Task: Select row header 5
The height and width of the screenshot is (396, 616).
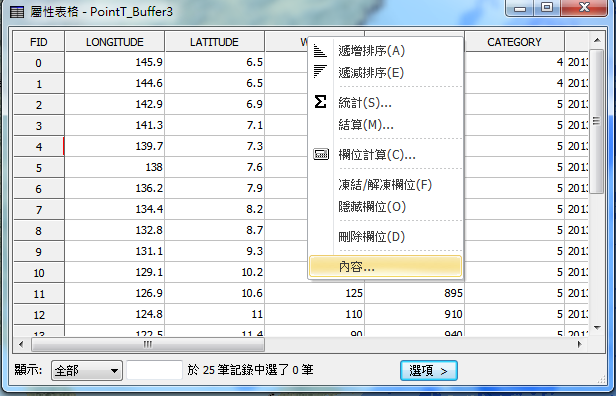Action: (38, 168)
